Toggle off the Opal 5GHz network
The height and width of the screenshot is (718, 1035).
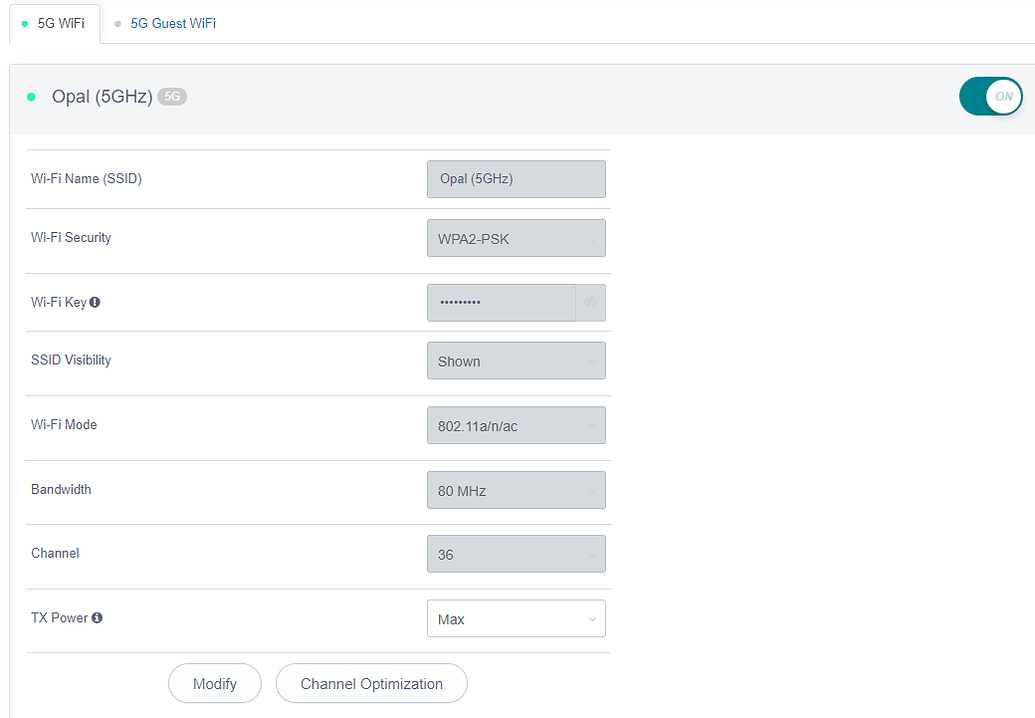point(990,96)
